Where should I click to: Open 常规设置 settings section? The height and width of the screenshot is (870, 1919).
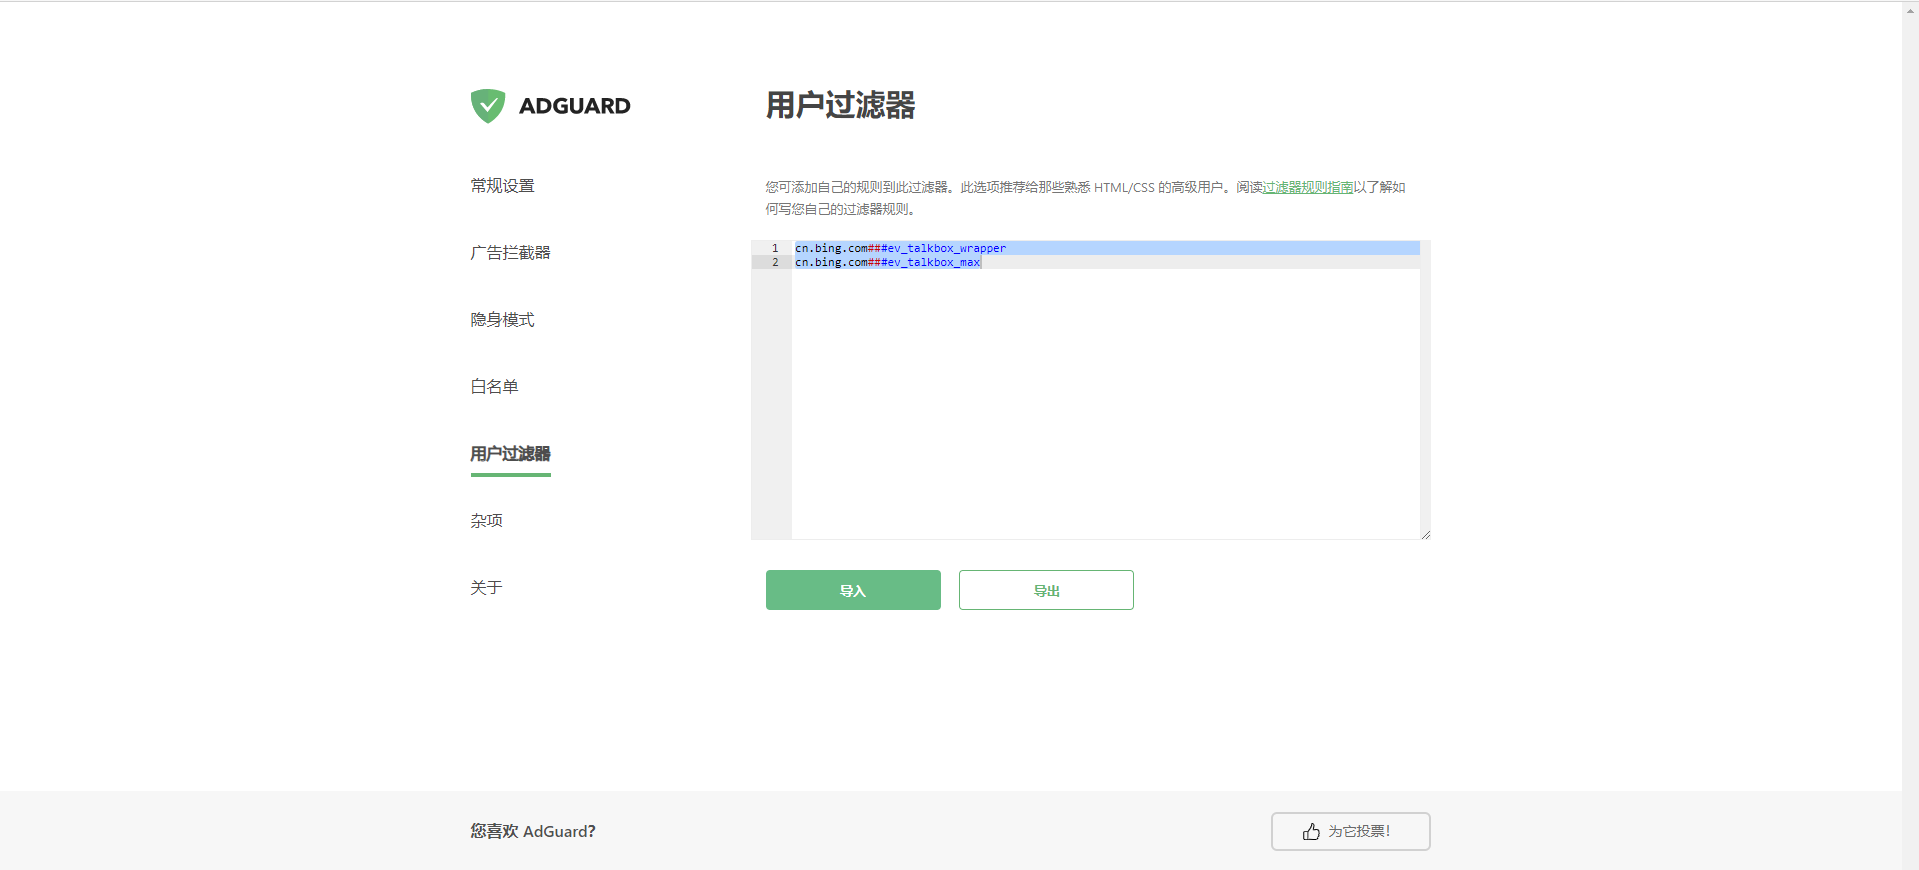pos(502,186)
